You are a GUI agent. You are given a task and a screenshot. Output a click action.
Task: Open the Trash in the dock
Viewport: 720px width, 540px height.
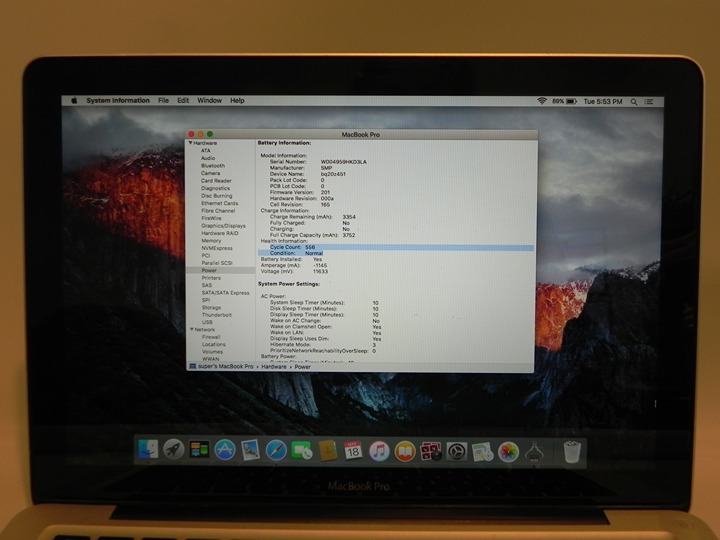[x=572, y=452]
